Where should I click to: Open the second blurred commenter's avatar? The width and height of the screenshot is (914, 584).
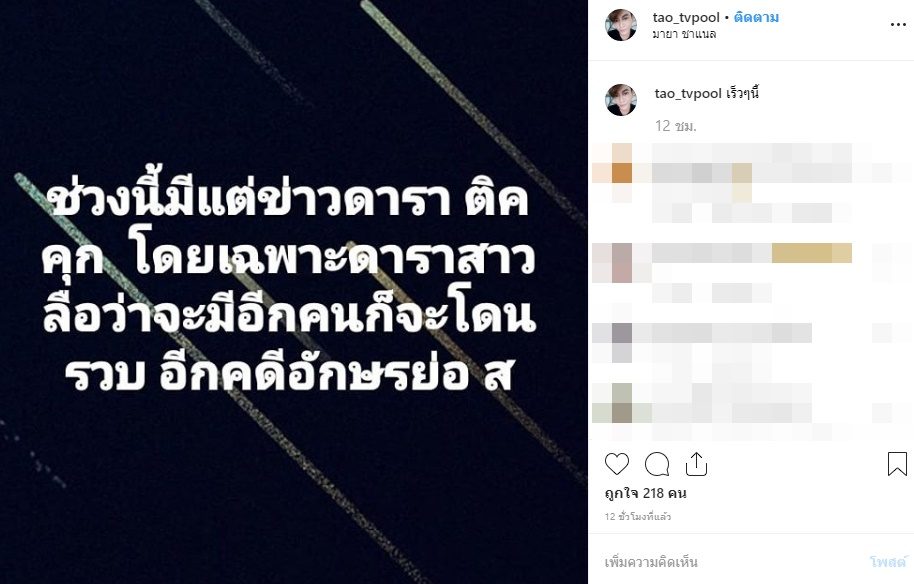(x=622, y=263)
